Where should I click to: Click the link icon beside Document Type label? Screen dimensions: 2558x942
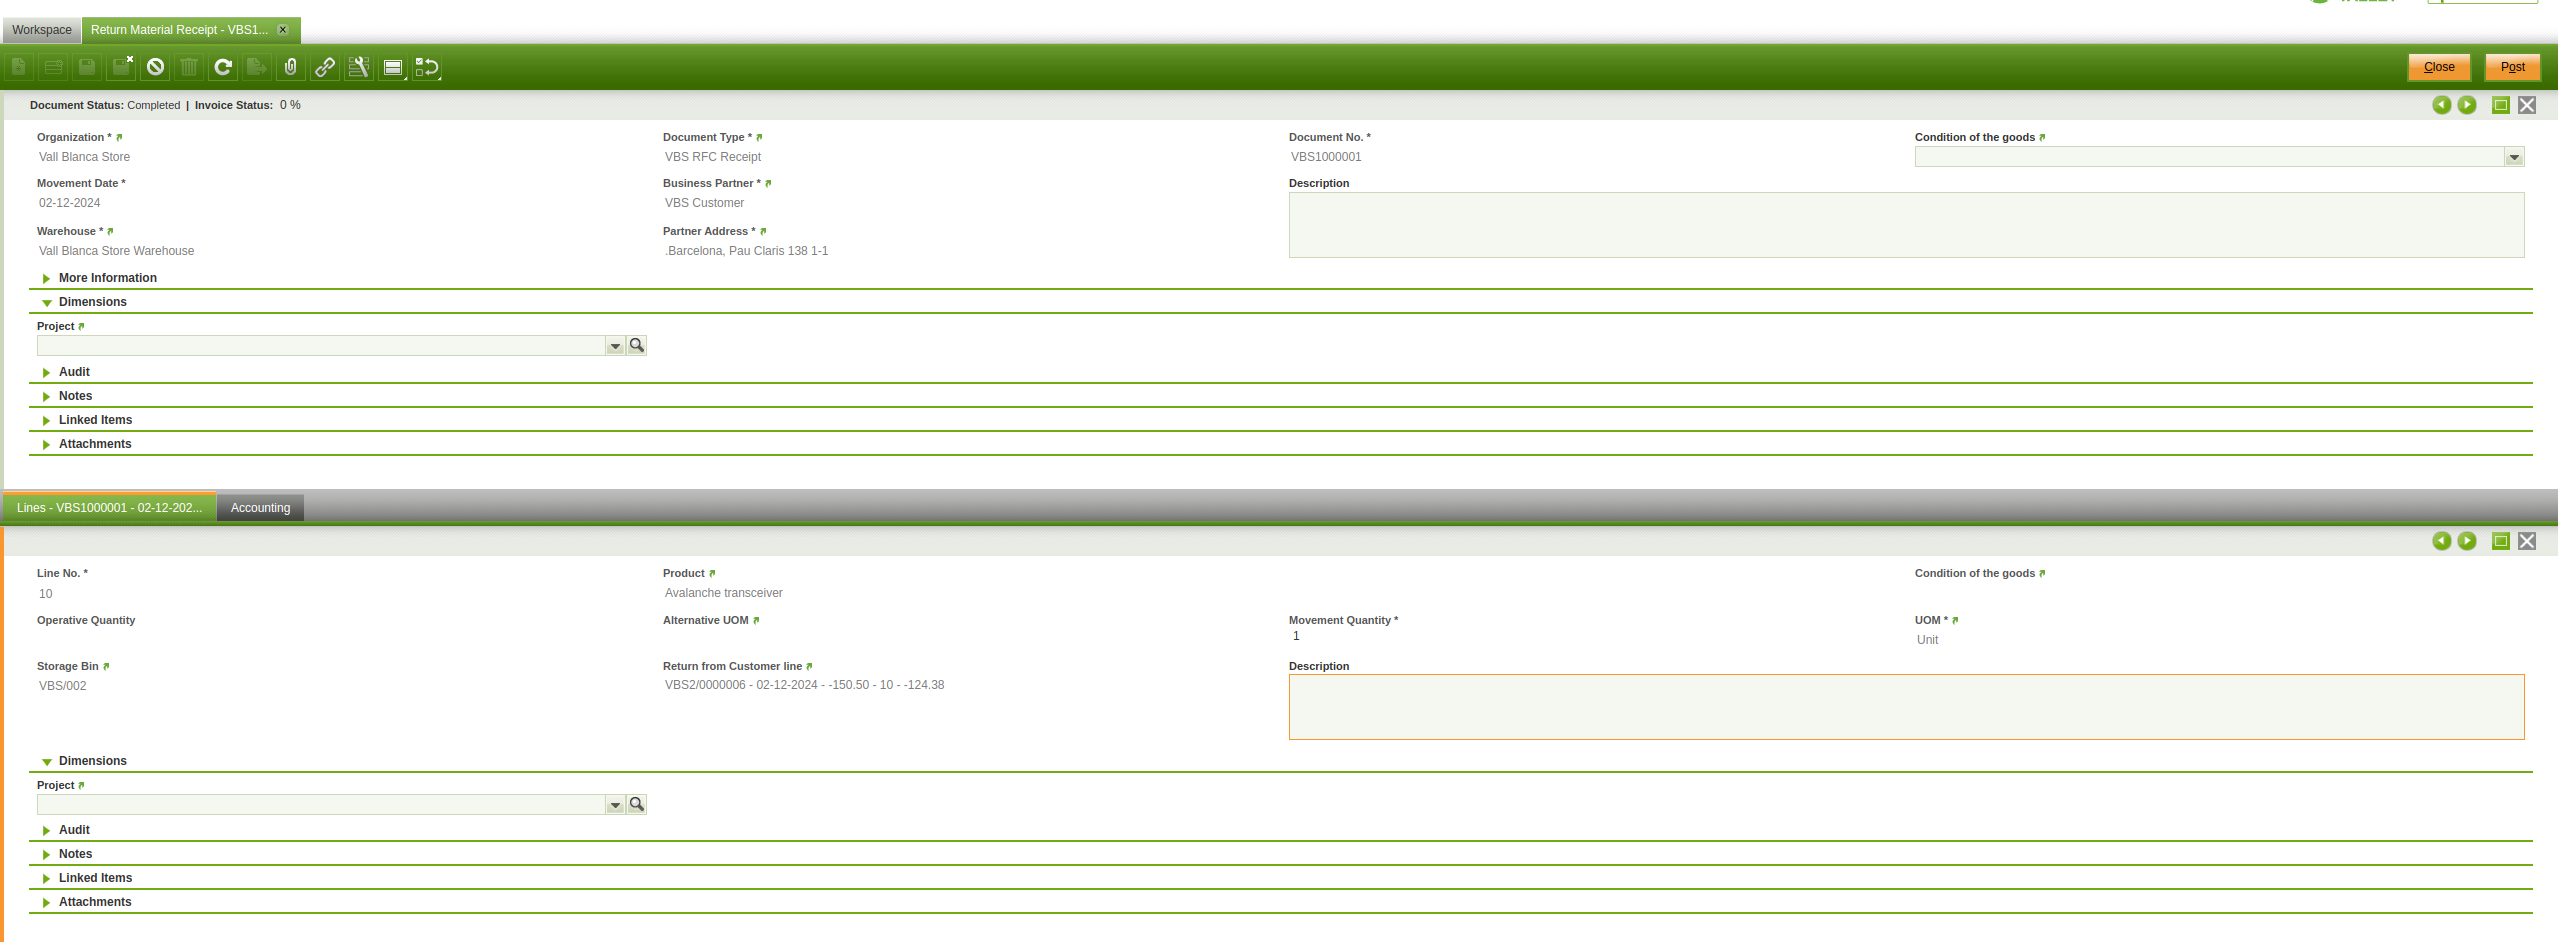(759, 137)
